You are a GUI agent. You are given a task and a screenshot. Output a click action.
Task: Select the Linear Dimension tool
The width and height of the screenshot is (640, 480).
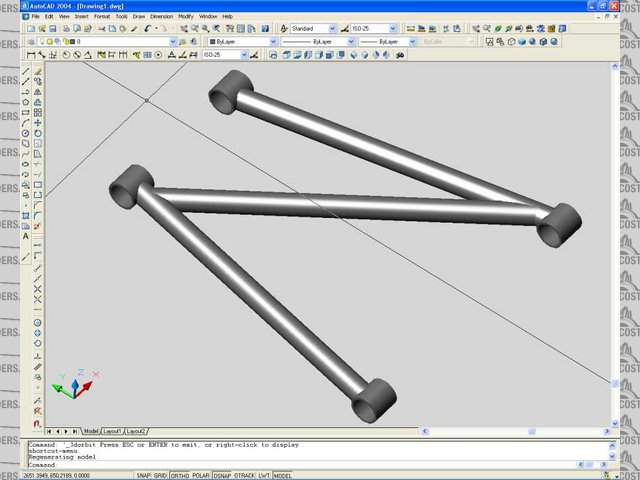(x=31, y=55)
